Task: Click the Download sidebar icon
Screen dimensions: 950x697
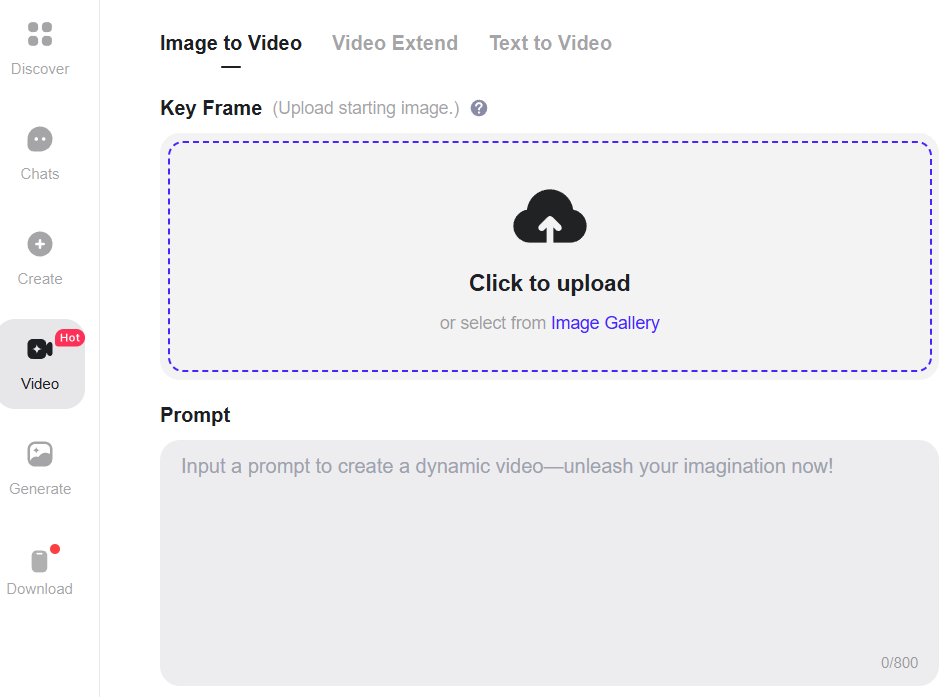Action: 40,561
